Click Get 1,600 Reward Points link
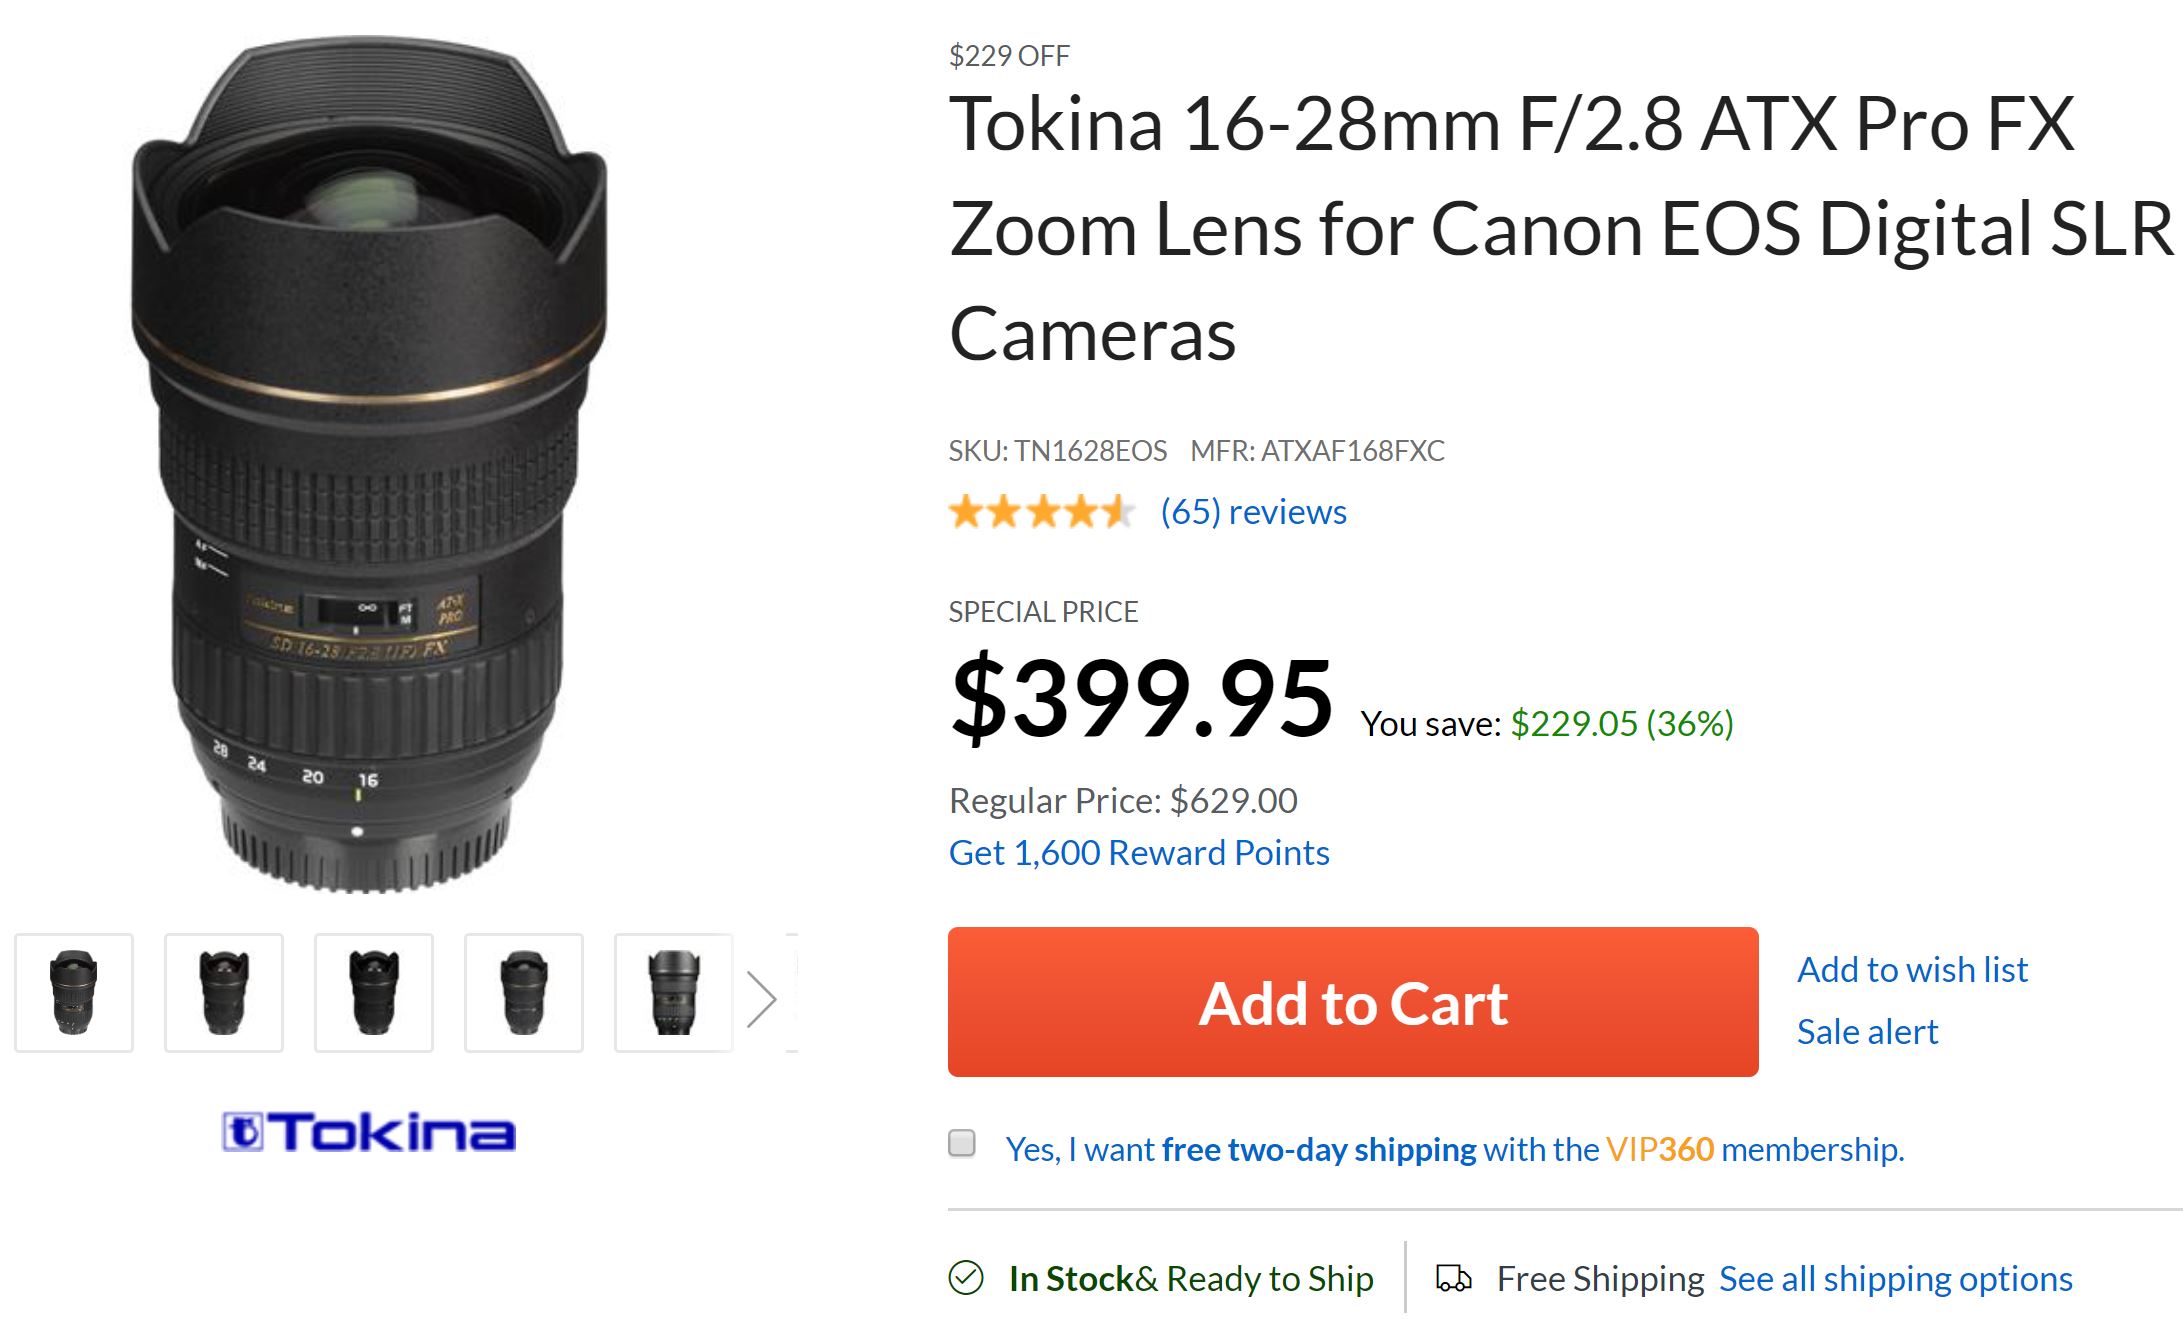The image size is (2183, 1330). click(1139, 853)
